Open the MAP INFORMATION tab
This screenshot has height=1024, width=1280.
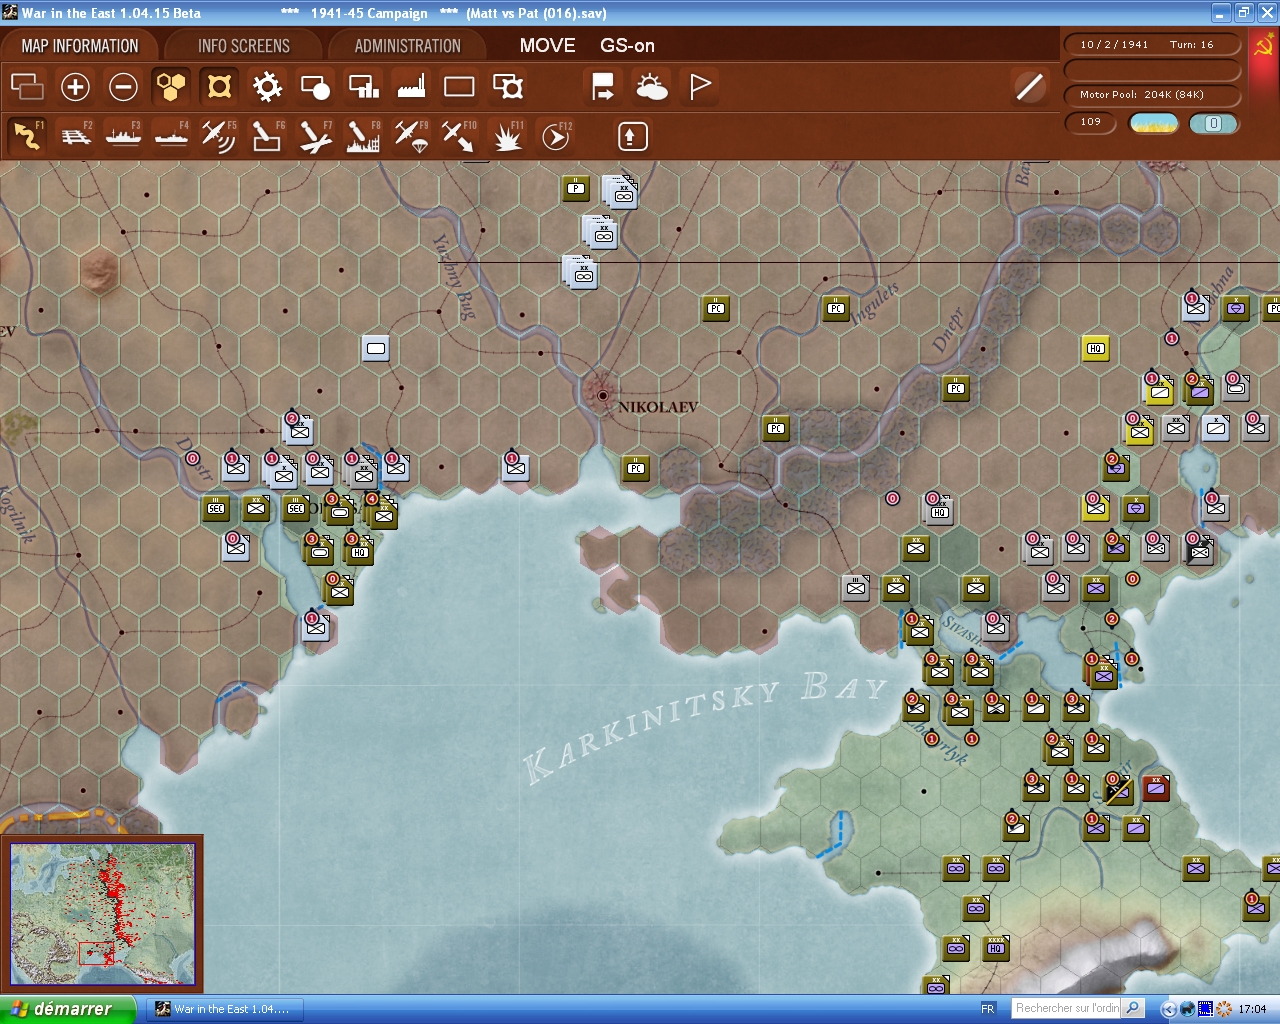click(x=80, y=46)
